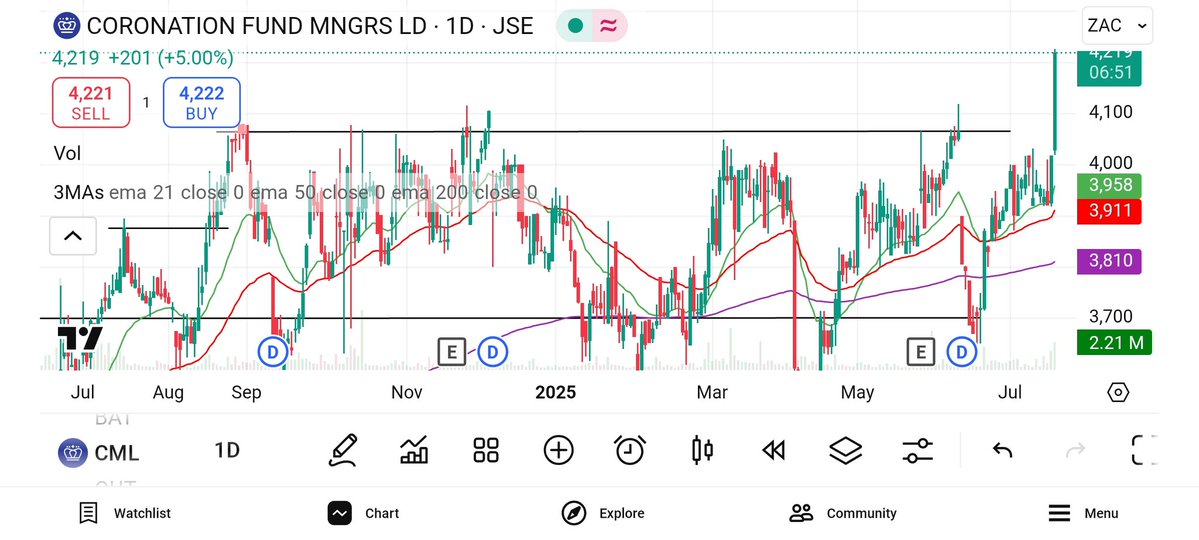Tap the June dividend D marker
This screenshot has height=540, width=1199.
click(x=962, y=352)
